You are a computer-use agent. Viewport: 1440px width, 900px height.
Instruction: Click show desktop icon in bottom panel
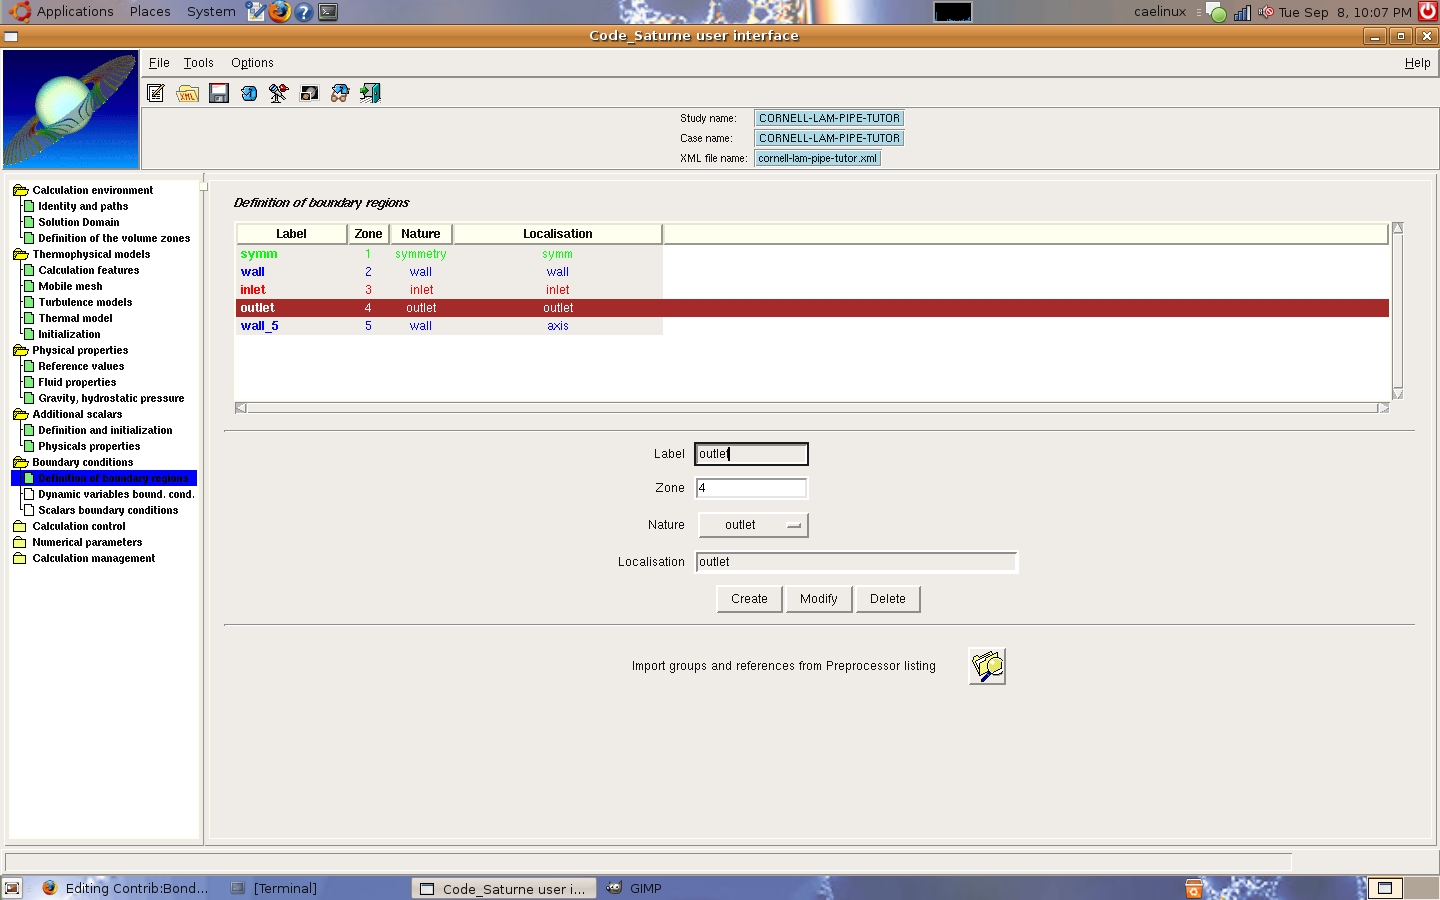[12, 888]
